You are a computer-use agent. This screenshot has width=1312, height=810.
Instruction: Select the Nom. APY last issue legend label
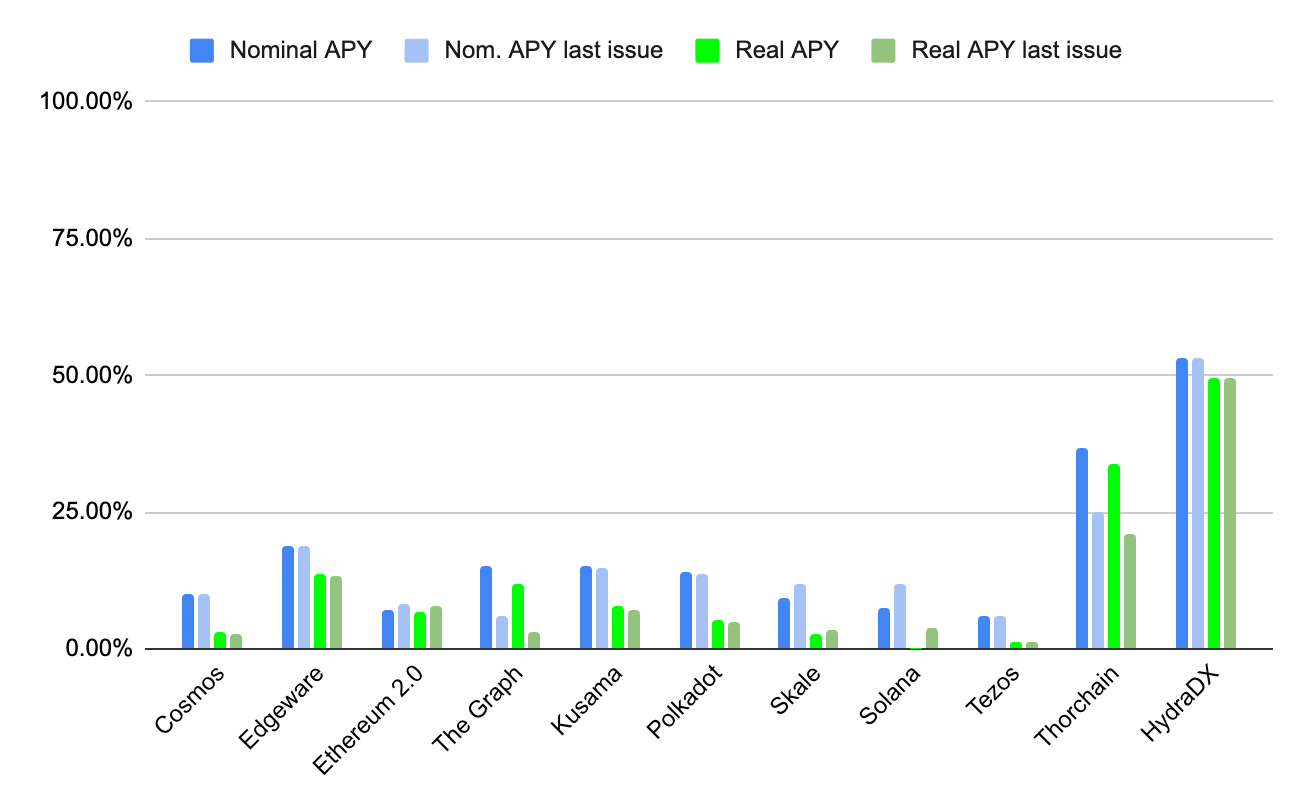[553, 50]
